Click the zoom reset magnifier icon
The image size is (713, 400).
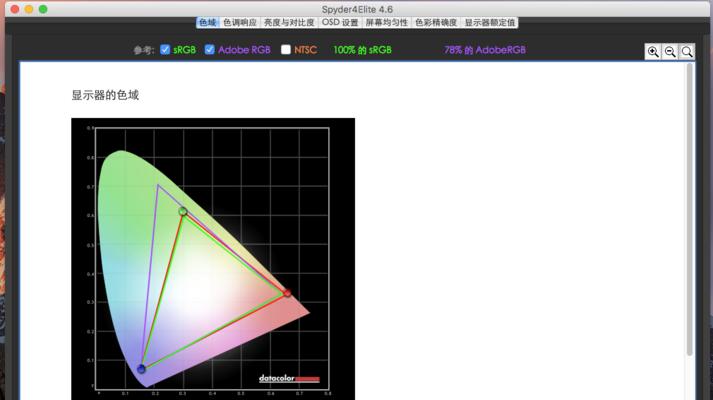(x=687, y=52)
